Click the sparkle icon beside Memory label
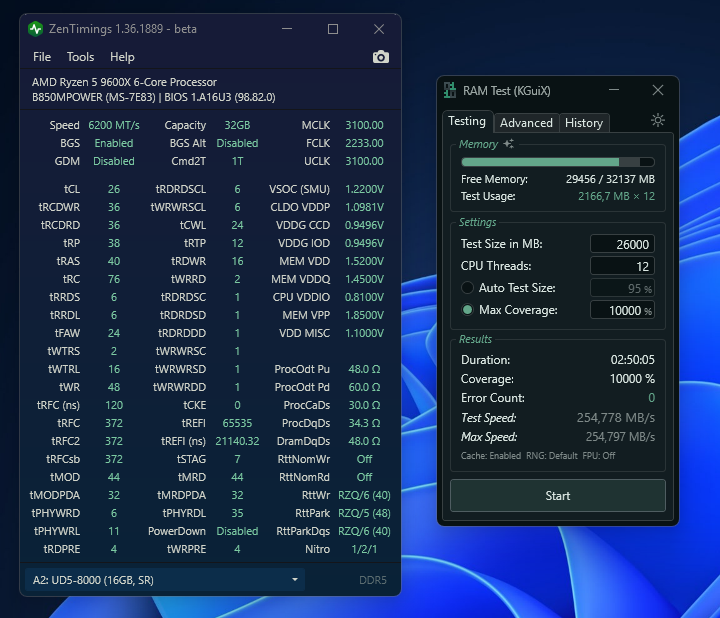The width and height of the screenshot is (720, 618). (509, 144)
